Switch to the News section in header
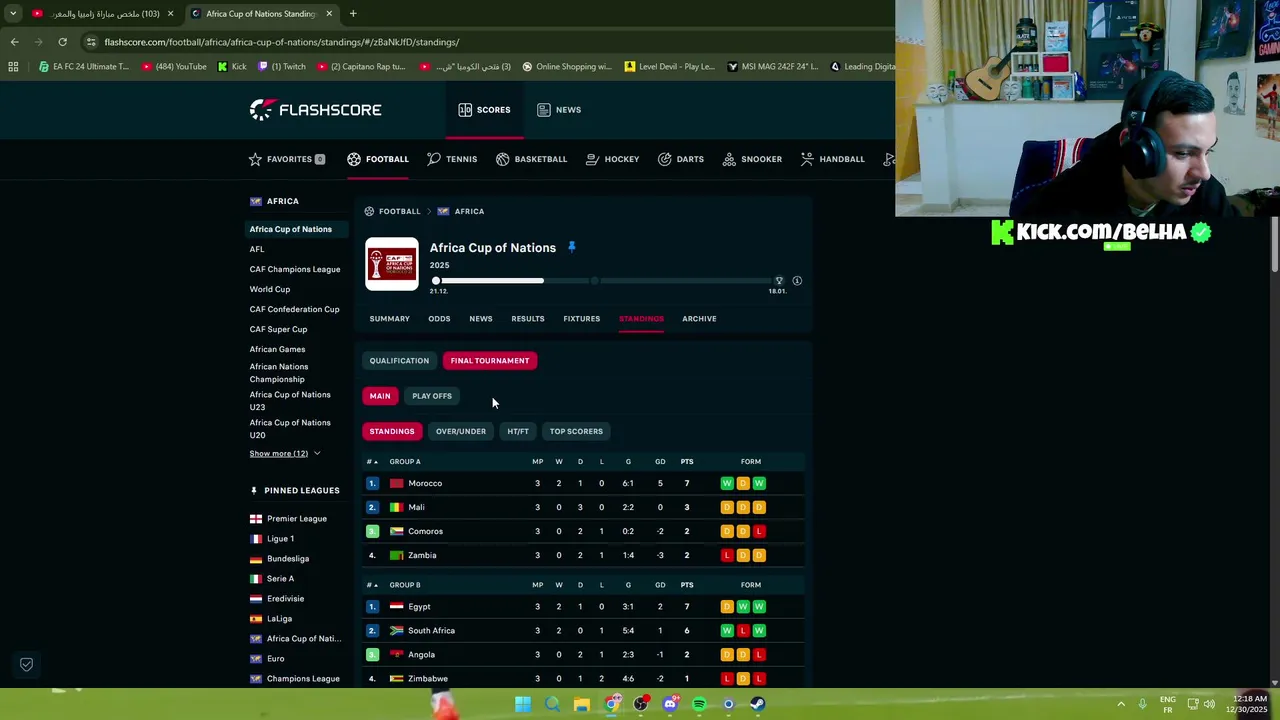The height and width of the screenshot is (720, 1280). [559, 110]
